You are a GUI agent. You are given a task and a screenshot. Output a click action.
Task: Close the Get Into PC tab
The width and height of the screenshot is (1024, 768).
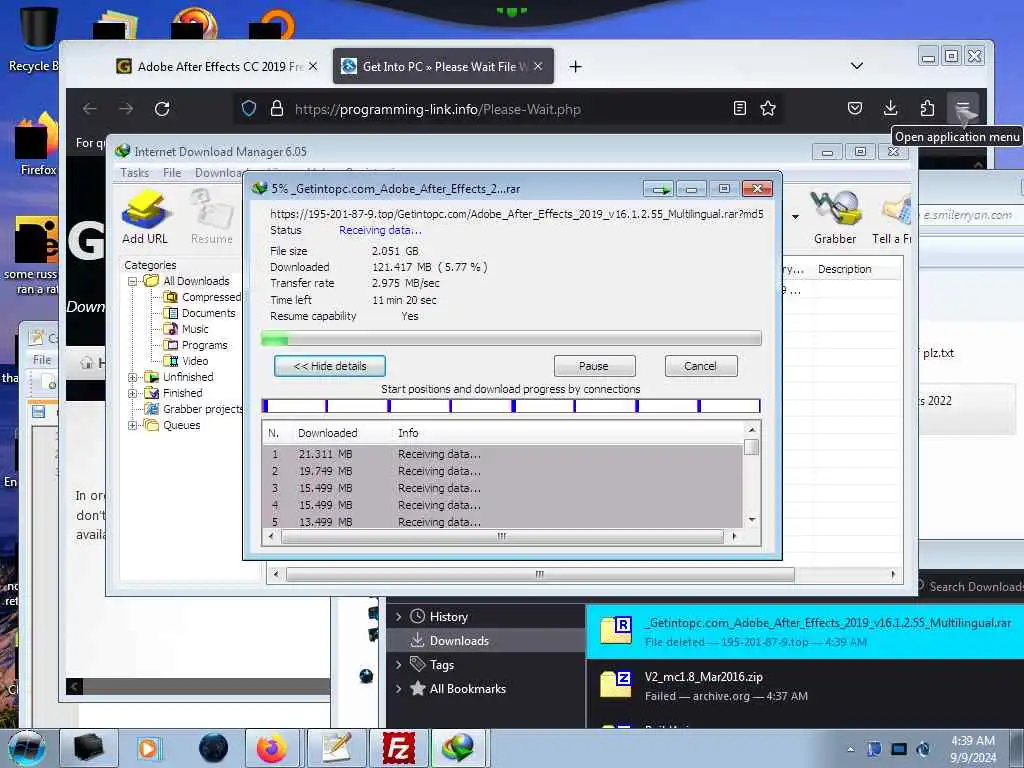(x=537, y=66)
